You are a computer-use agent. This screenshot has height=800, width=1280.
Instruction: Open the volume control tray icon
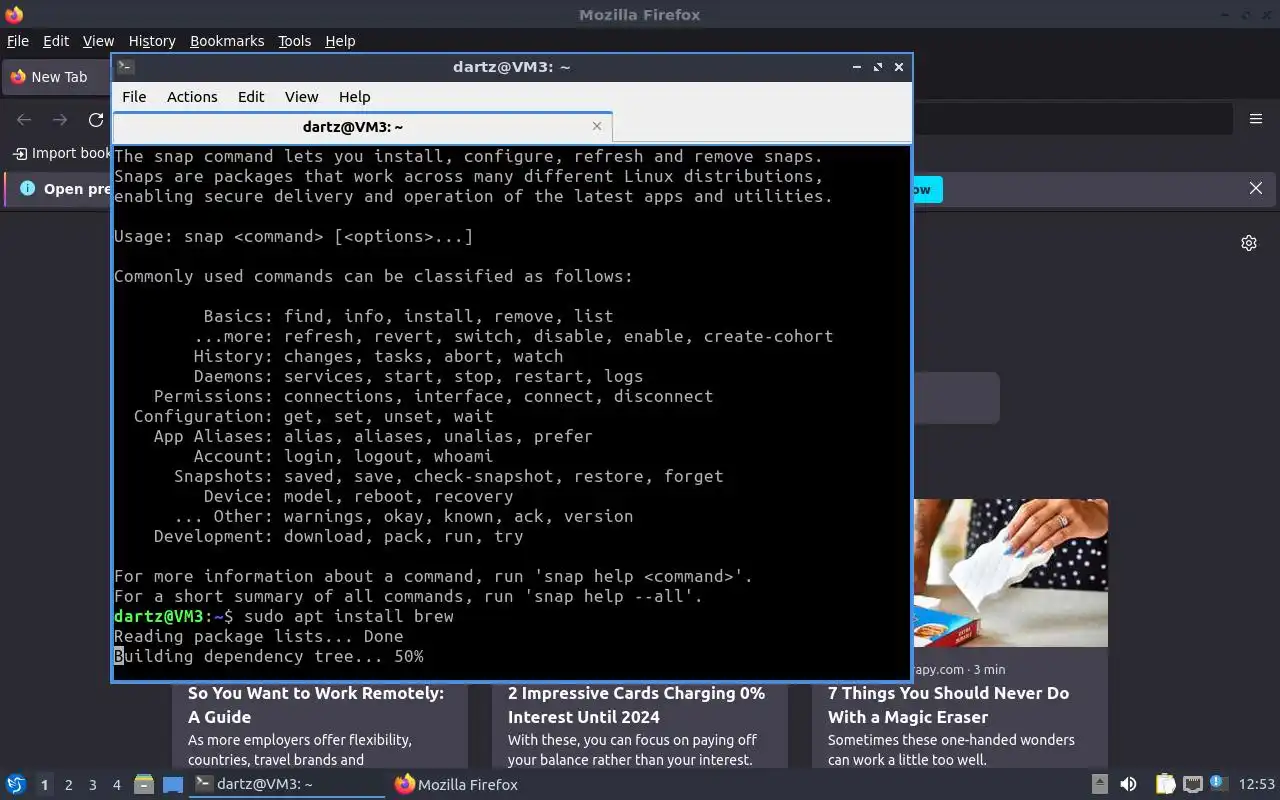(x=1128, y=785)
